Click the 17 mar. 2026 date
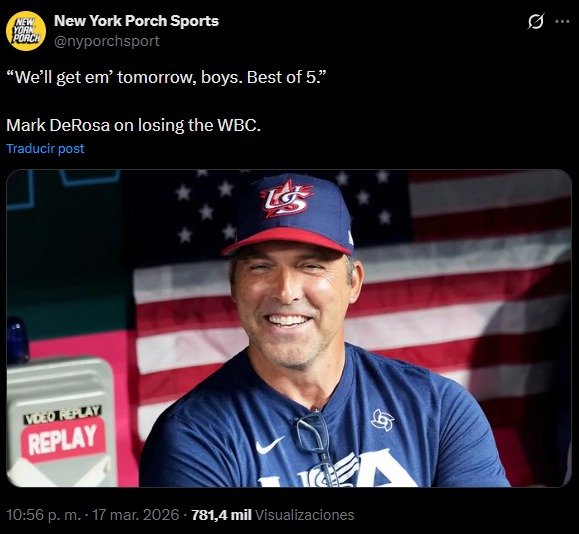 (x=135, y=515)
